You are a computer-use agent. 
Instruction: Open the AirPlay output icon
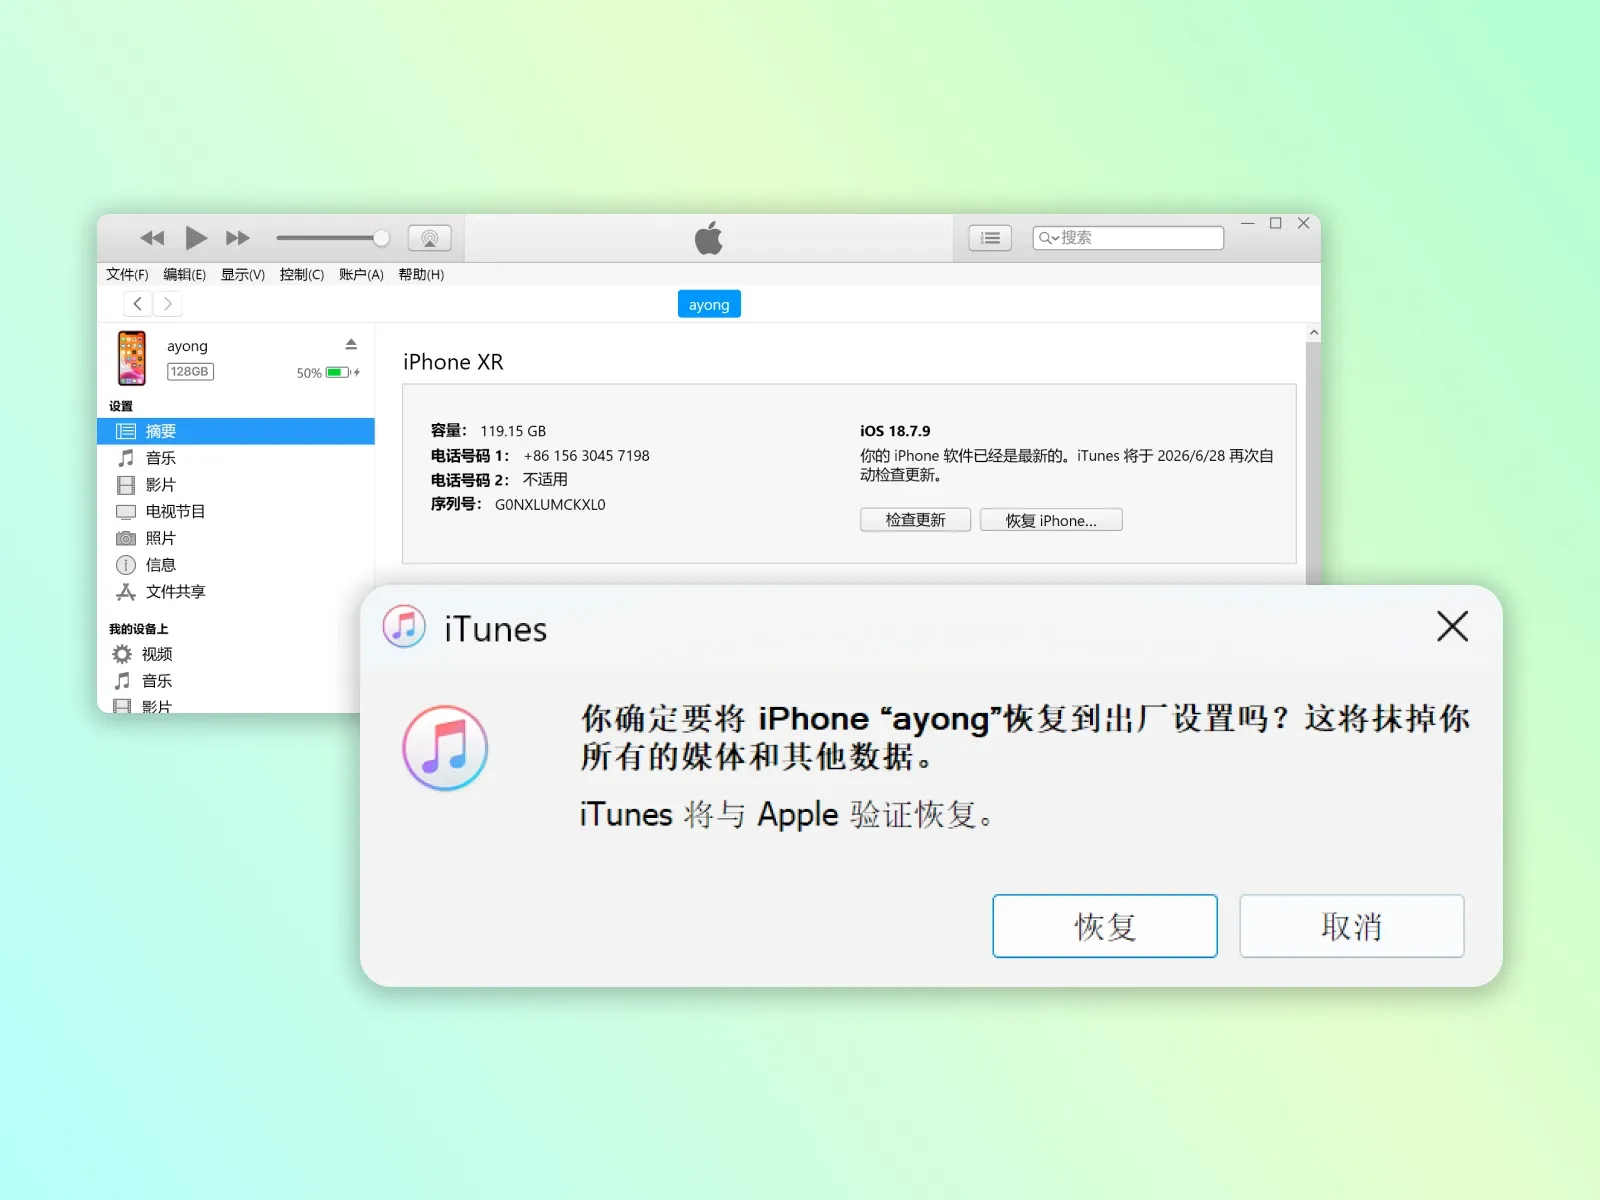pos(430,238)
